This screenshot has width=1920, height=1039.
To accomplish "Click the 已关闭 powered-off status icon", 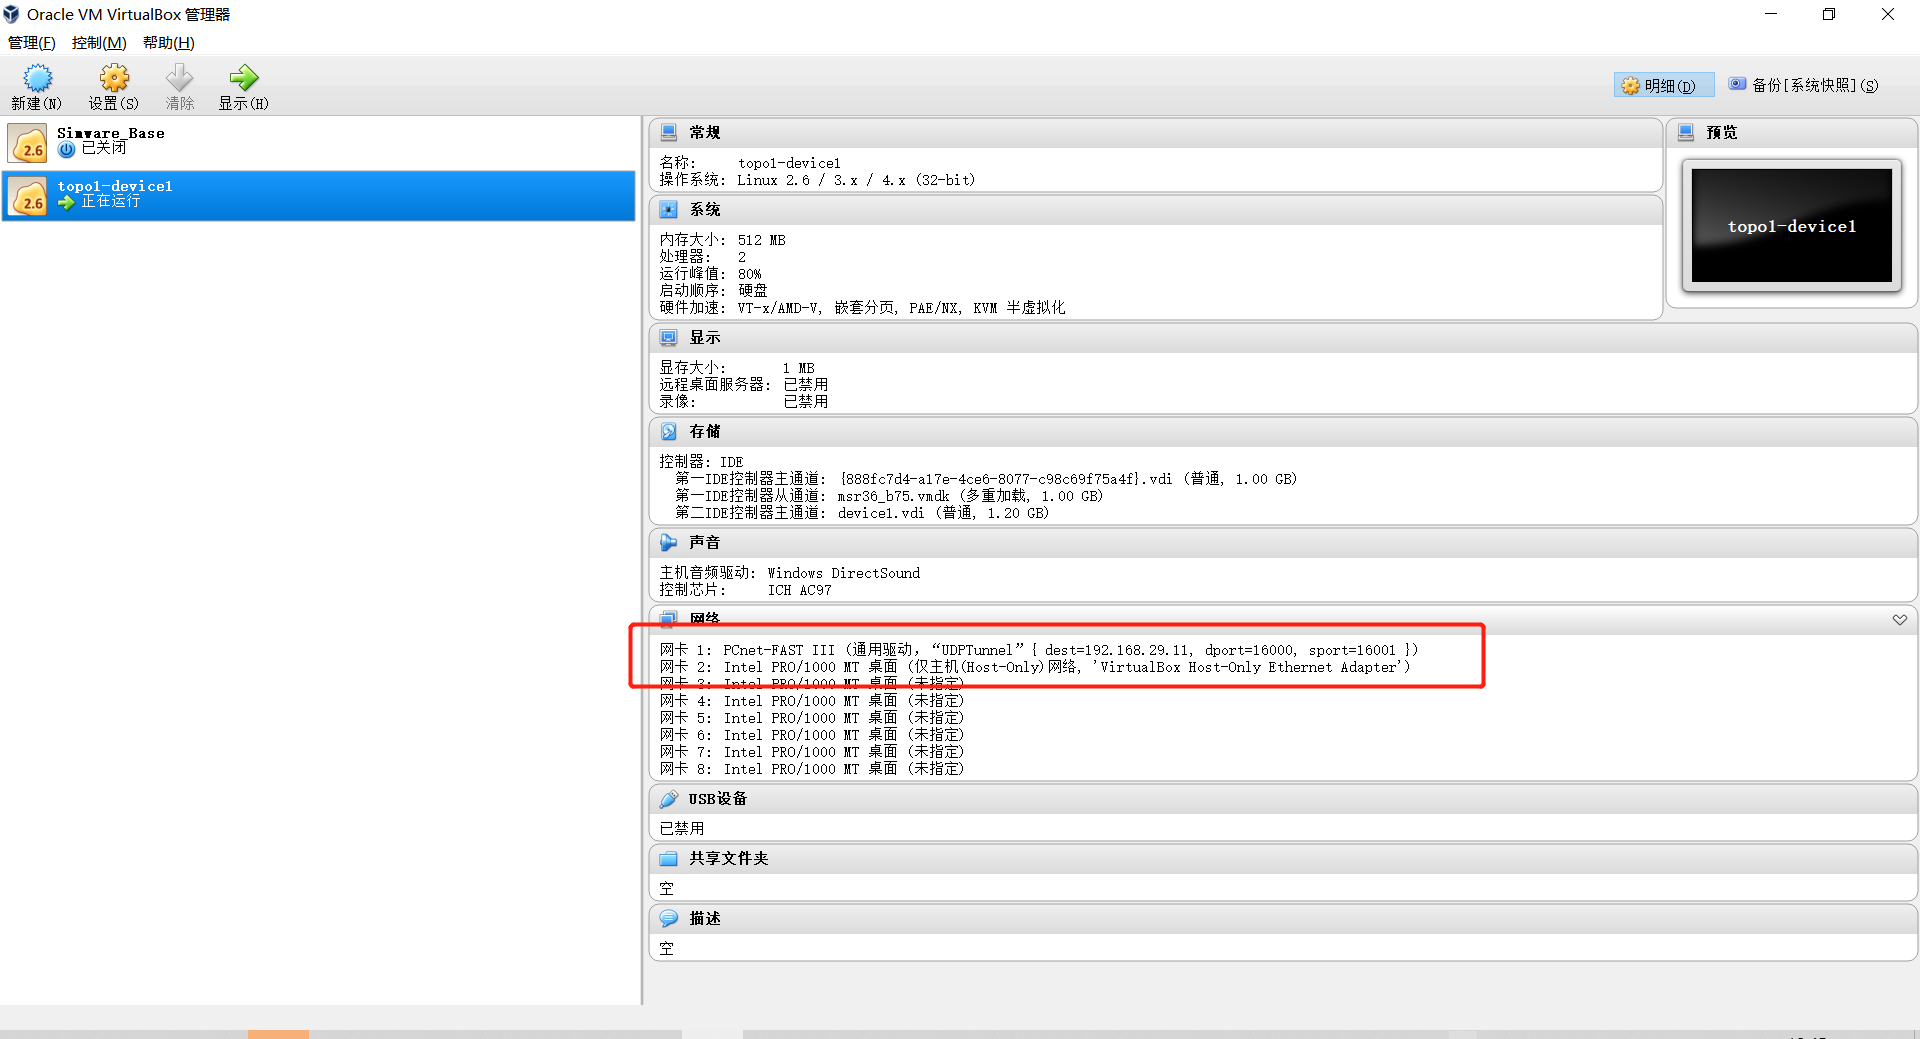I will click(x=66, y=149).
